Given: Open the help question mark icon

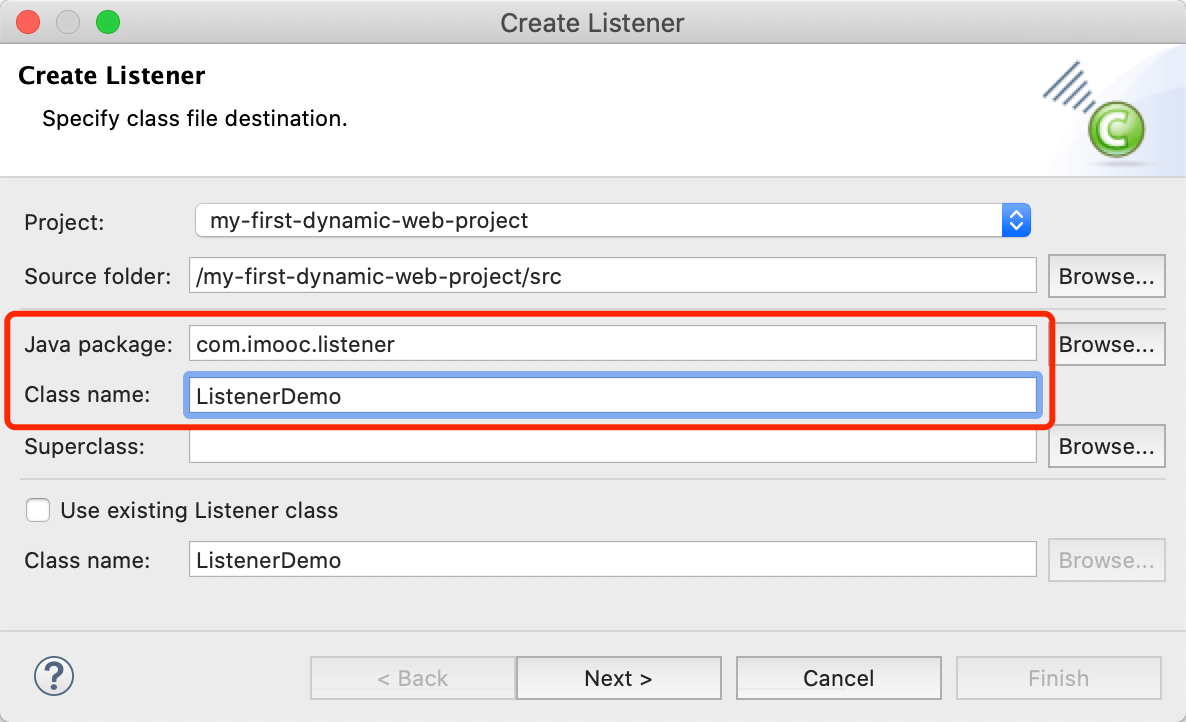Looking at the screenshot, I should click(x=54, y=677).
